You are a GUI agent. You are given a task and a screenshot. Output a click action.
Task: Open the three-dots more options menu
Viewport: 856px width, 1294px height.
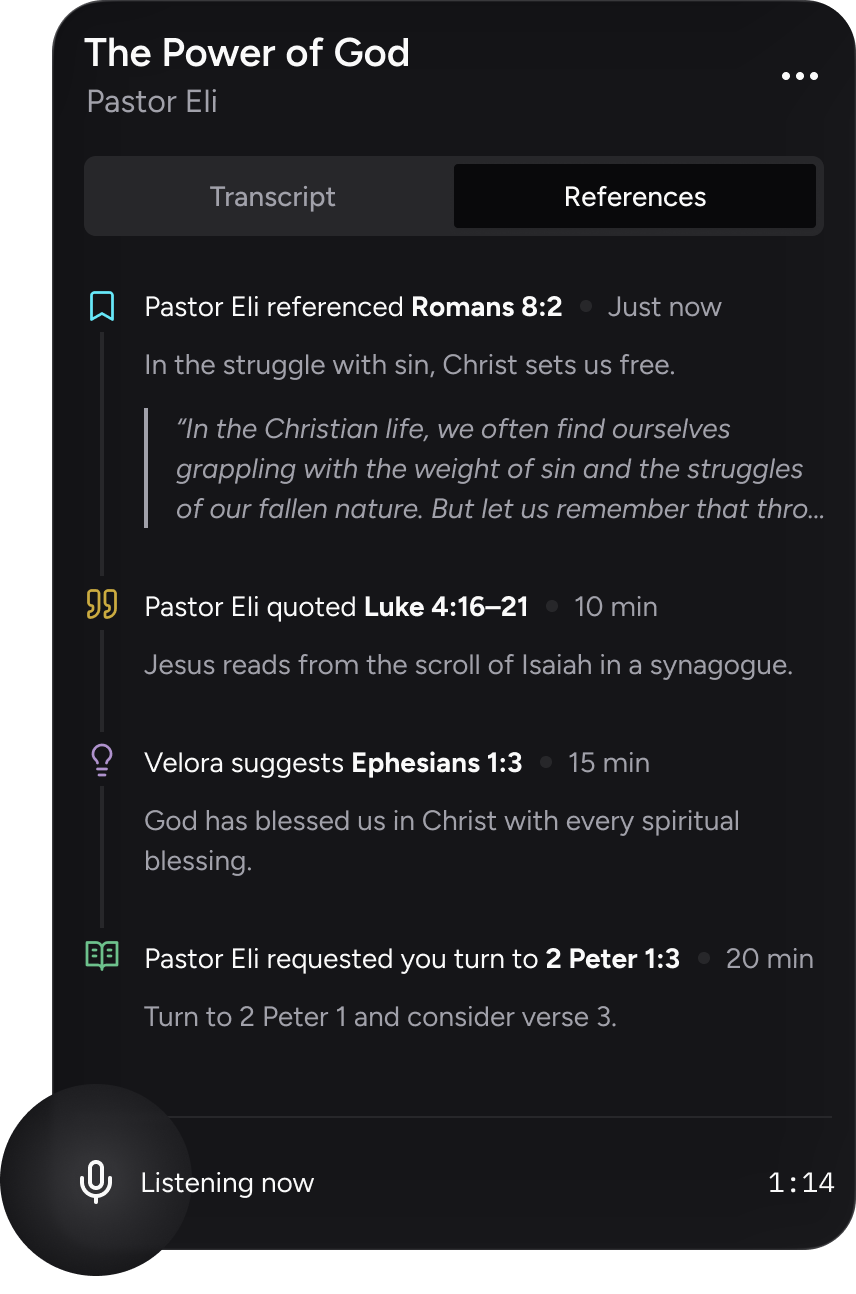(799, 77)
